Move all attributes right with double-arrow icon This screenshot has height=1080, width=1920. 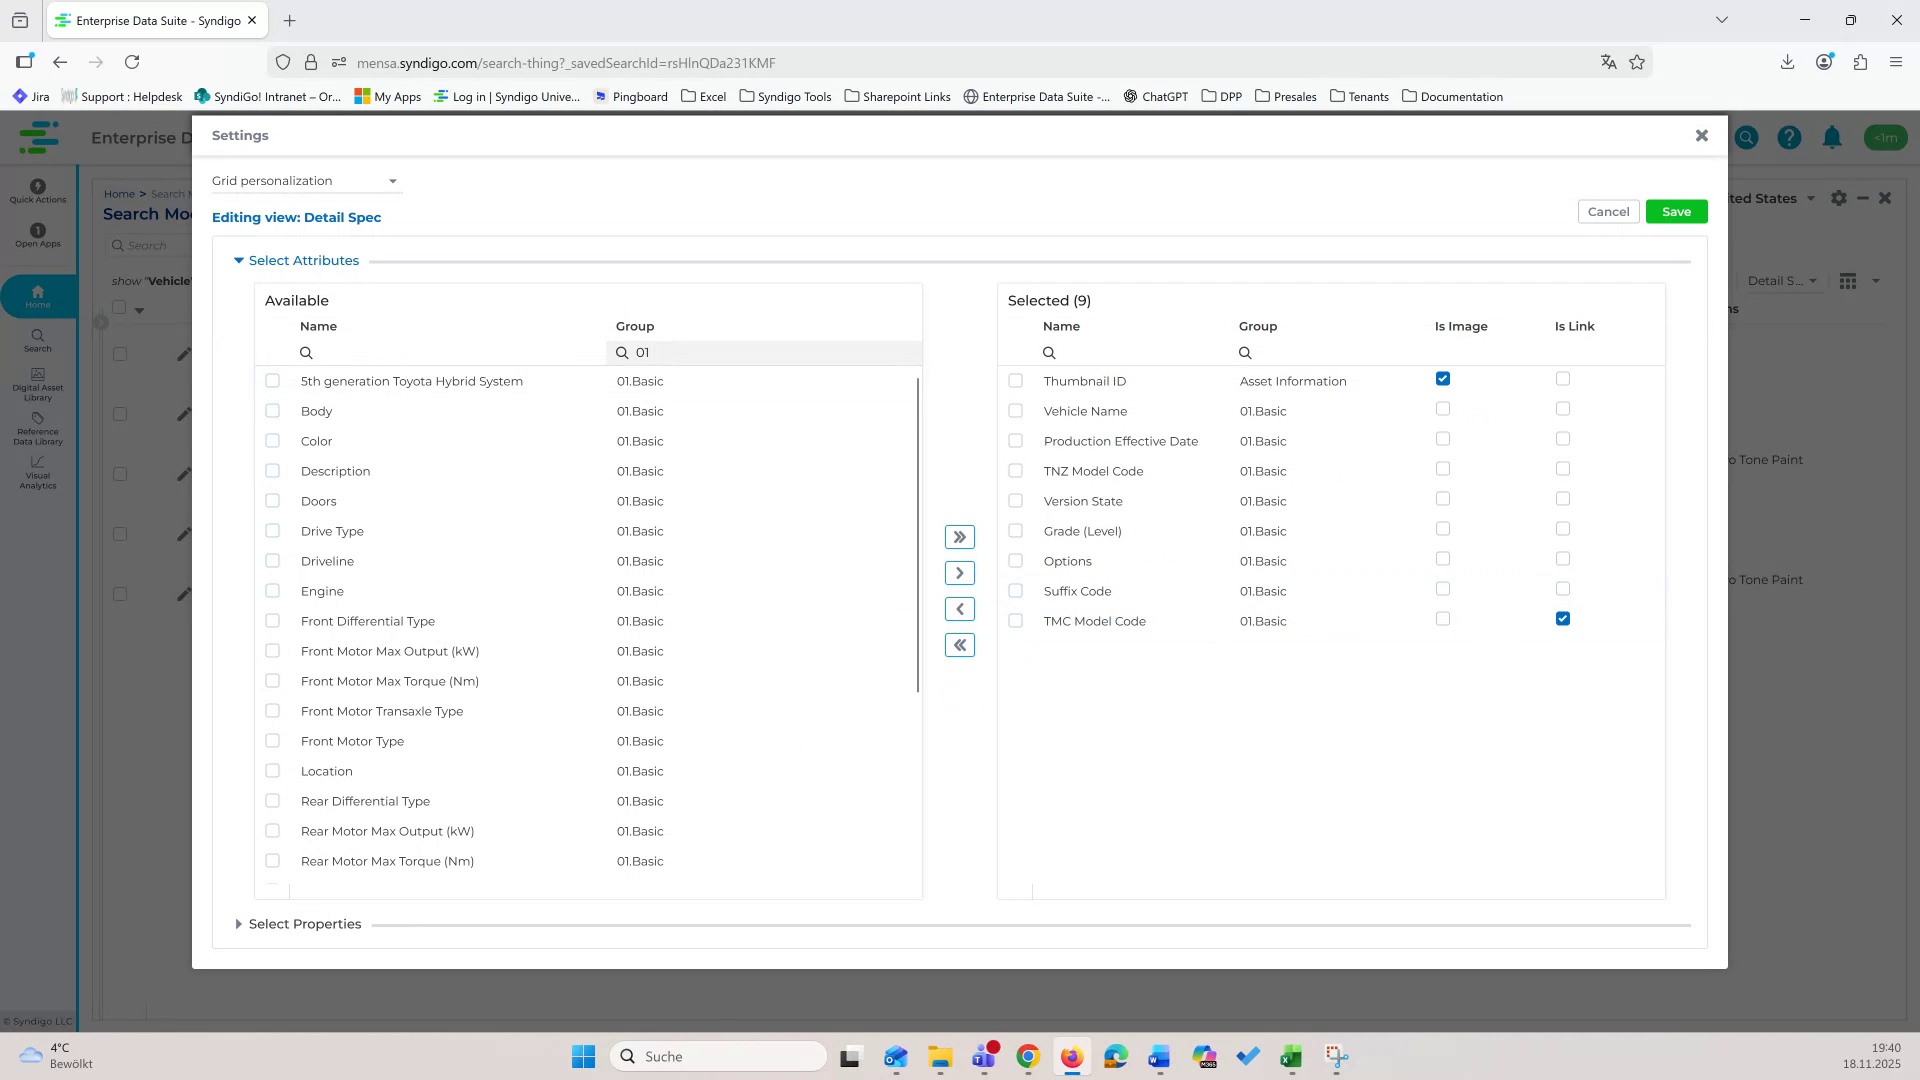[x=959, y=536]
